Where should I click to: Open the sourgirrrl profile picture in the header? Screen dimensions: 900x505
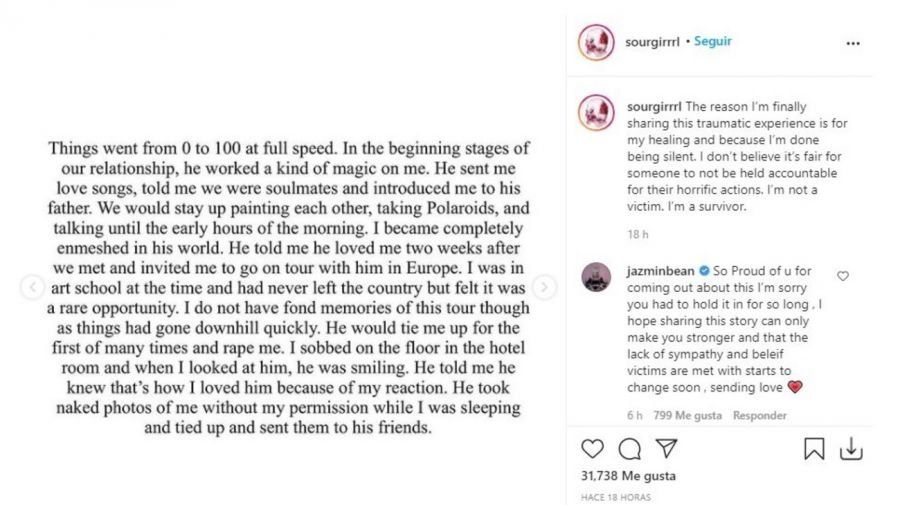pos(596,43)
